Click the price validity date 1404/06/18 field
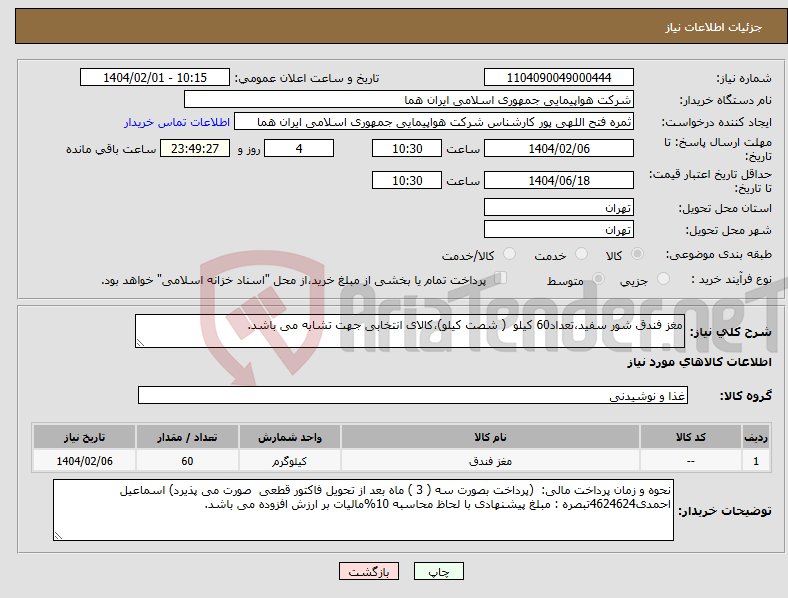This screenshot has width=788, height=598. click(559, 180)
